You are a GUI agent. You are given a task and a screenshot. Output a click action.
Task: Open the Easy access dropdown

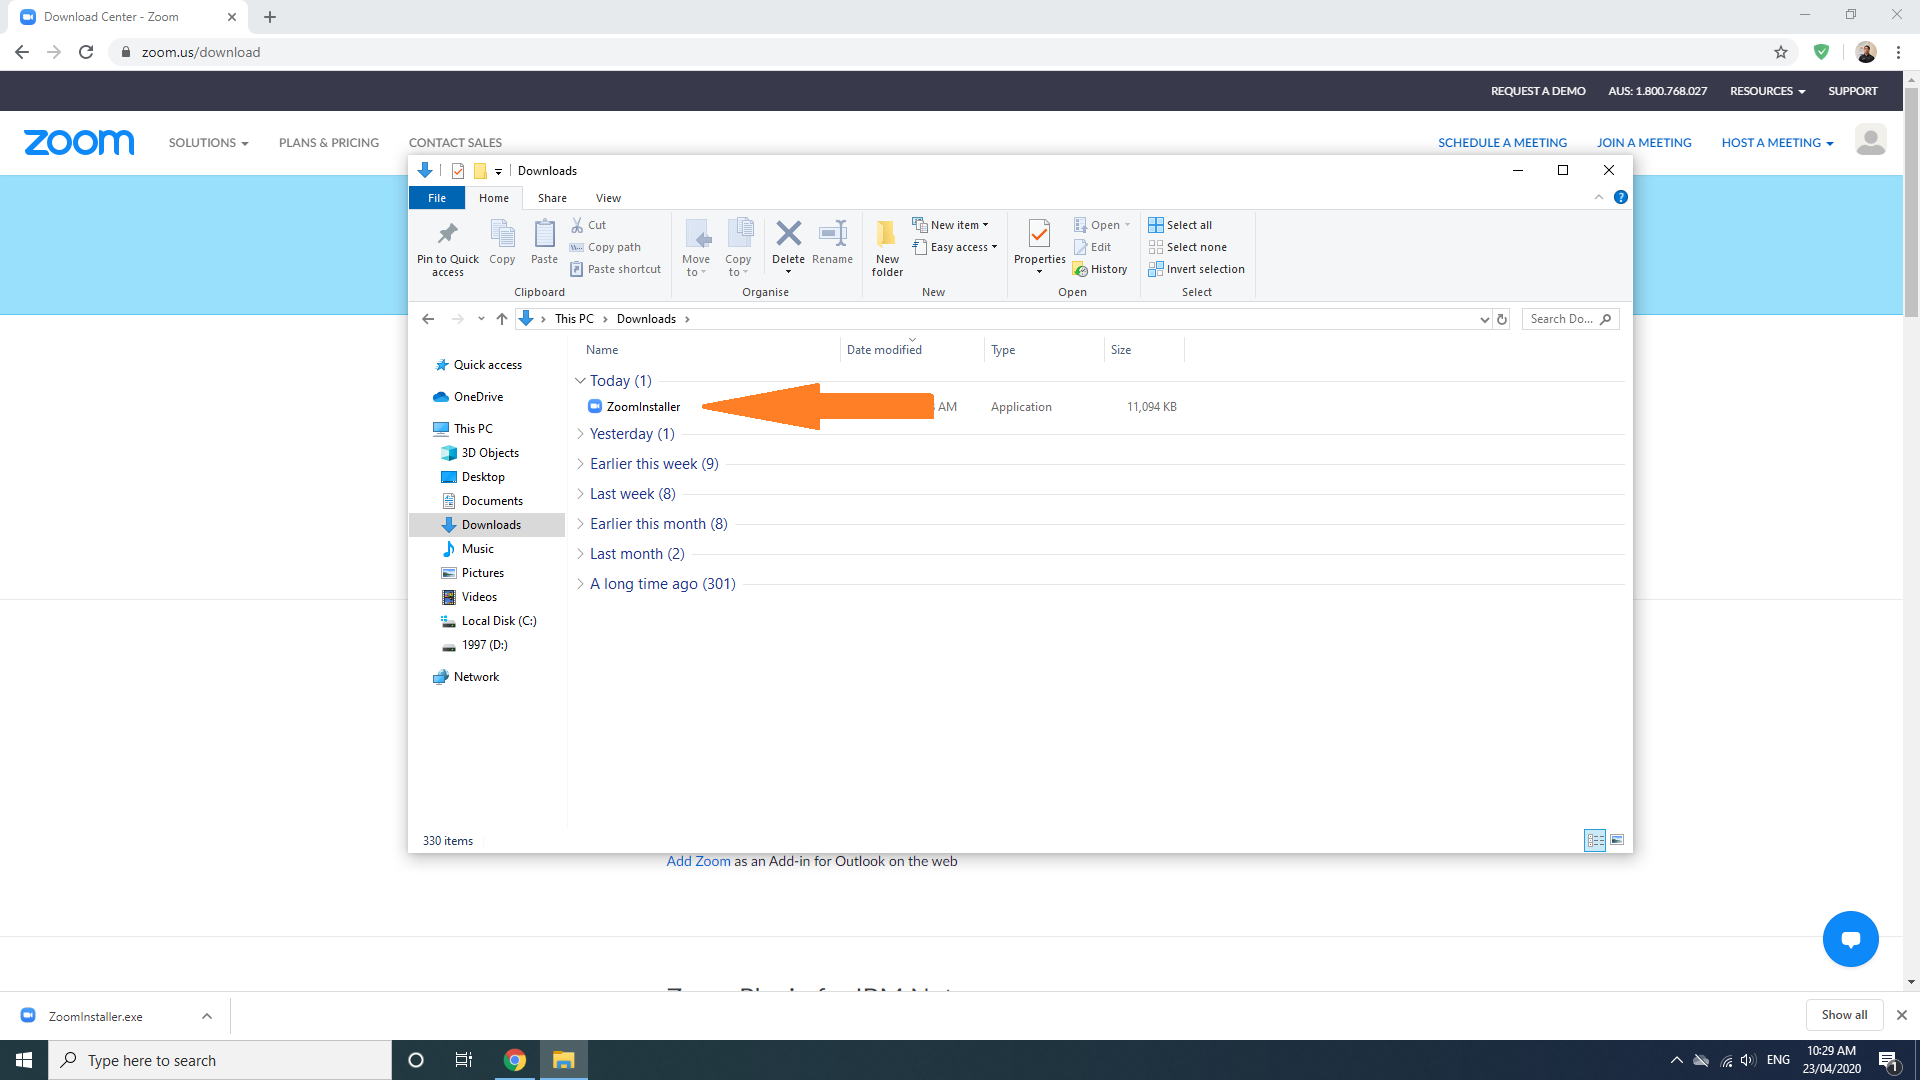[955, 247]
